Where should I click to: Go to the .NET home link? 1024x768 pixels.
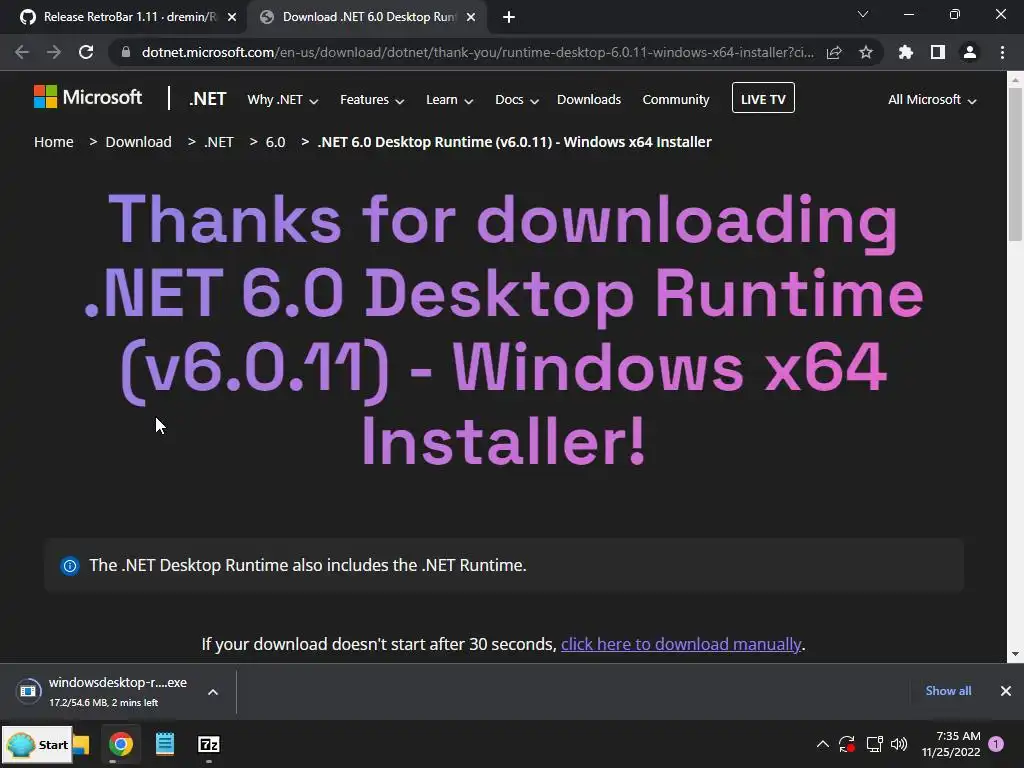208,99
